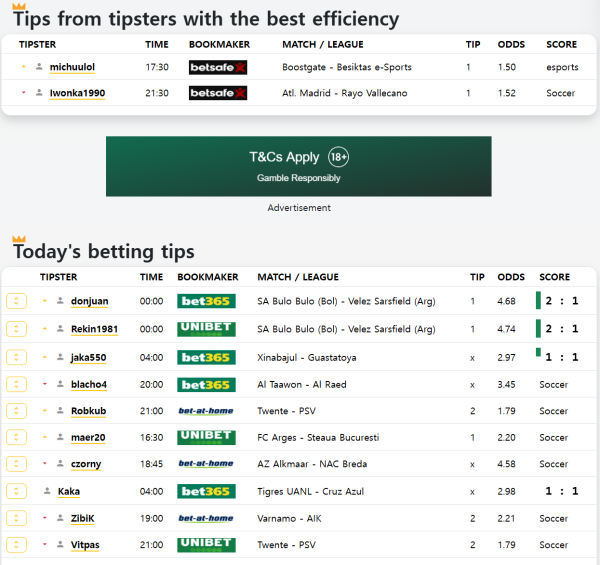The width and height of the screenshot is (600, 565).
Task: Expand the tip details for donjuan's row
Action: pyautogui.click(x=16, y=301)
